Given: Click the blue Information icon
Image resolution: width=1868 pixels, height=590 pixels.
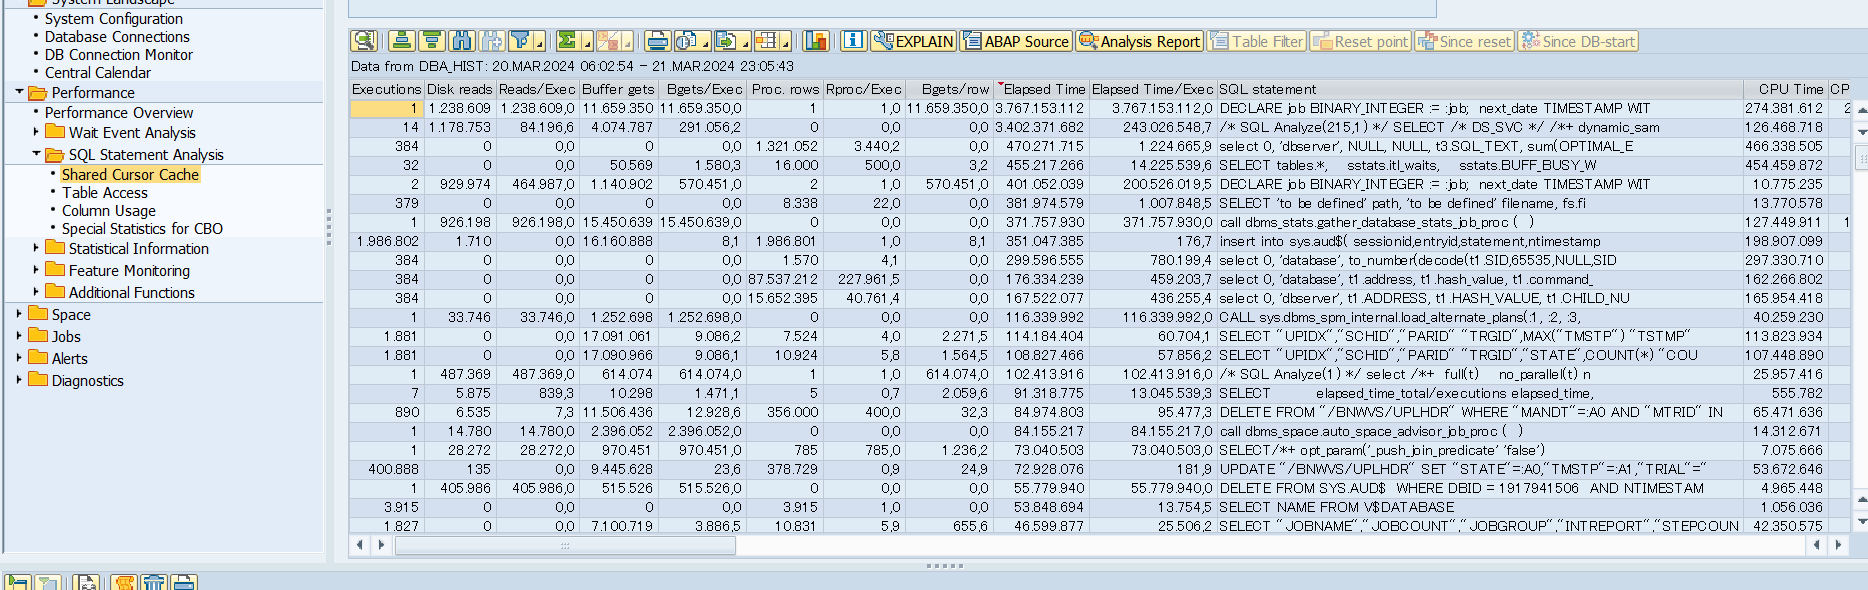Looking at the screenshot, I should tap(853, 41).
